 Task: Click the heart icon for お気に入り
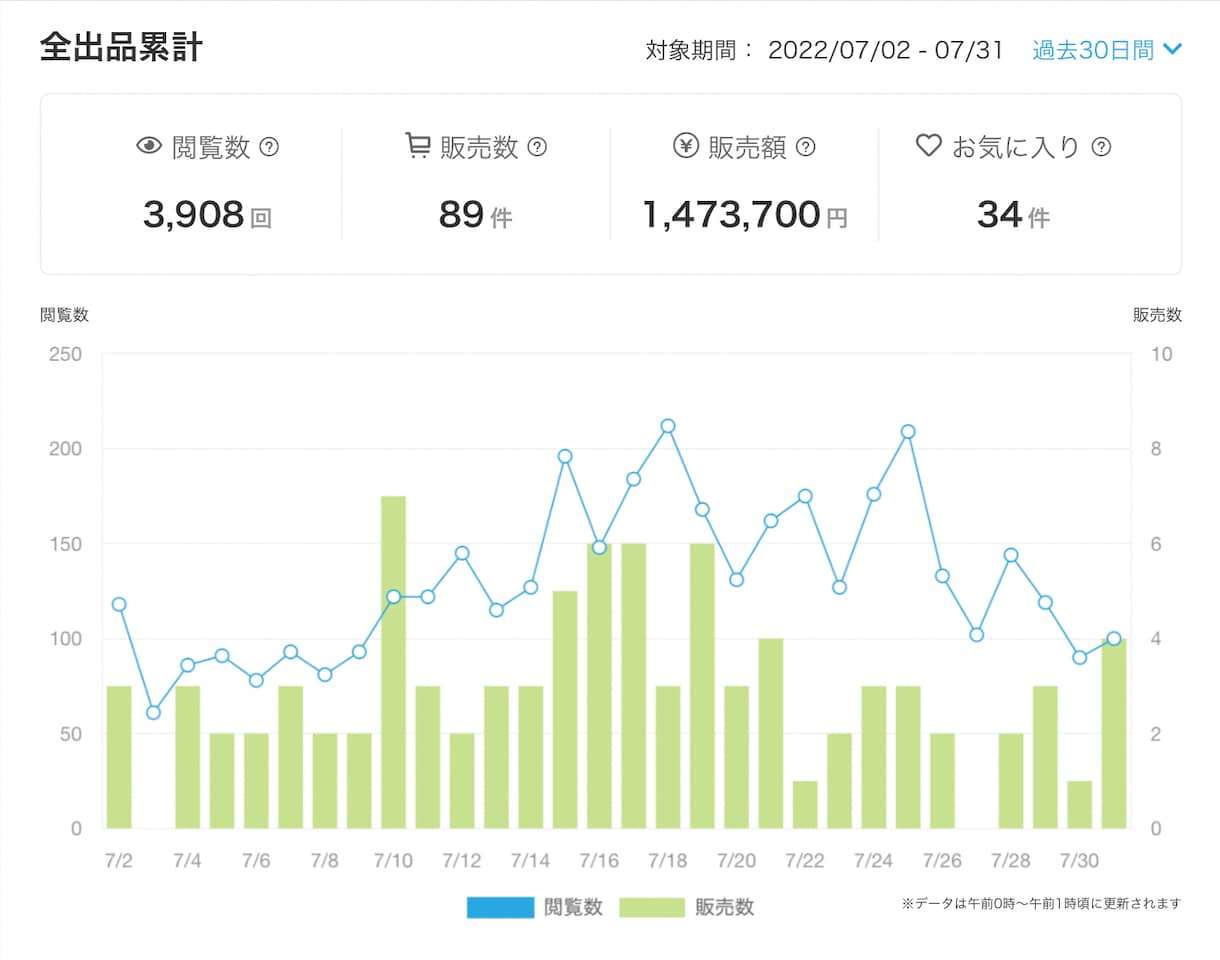929,146
